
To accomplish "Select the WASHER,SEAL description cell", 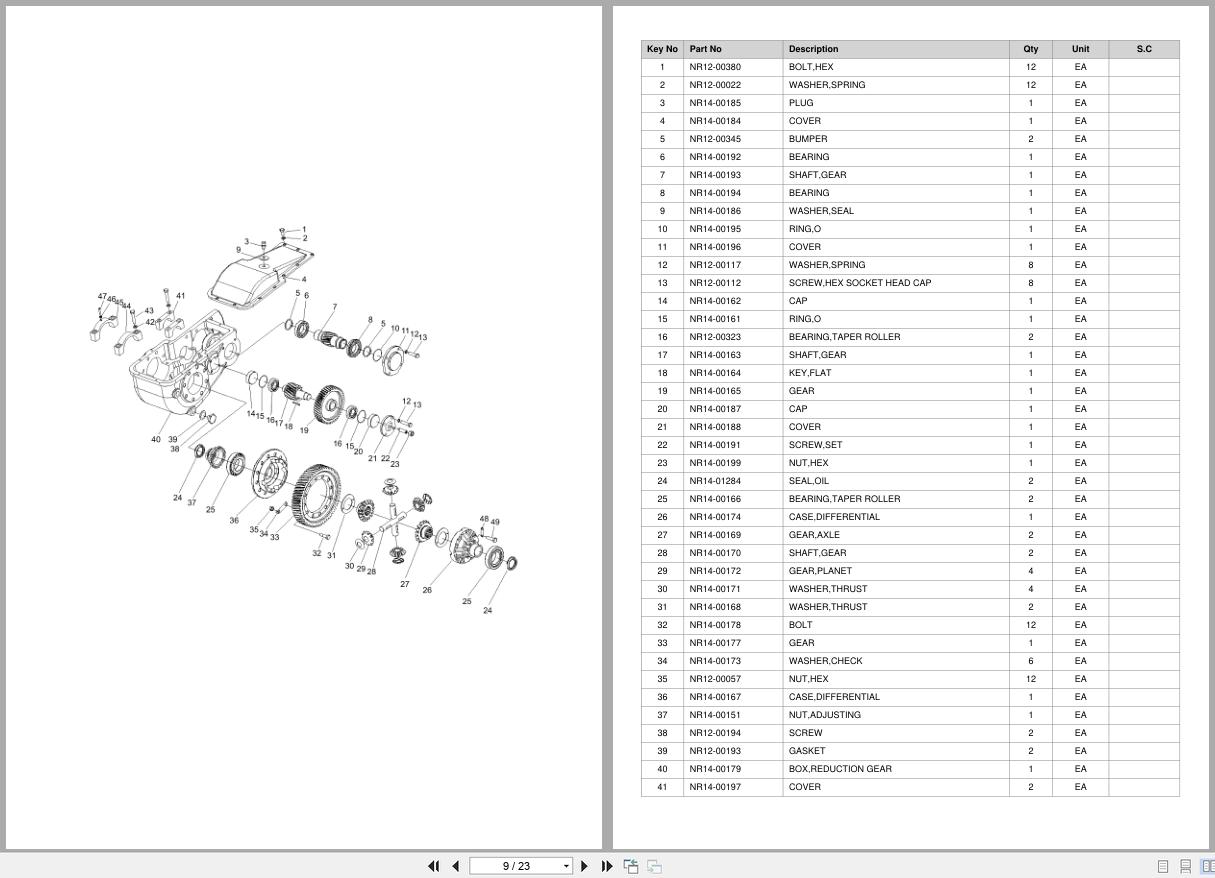I will coord(896,211).
